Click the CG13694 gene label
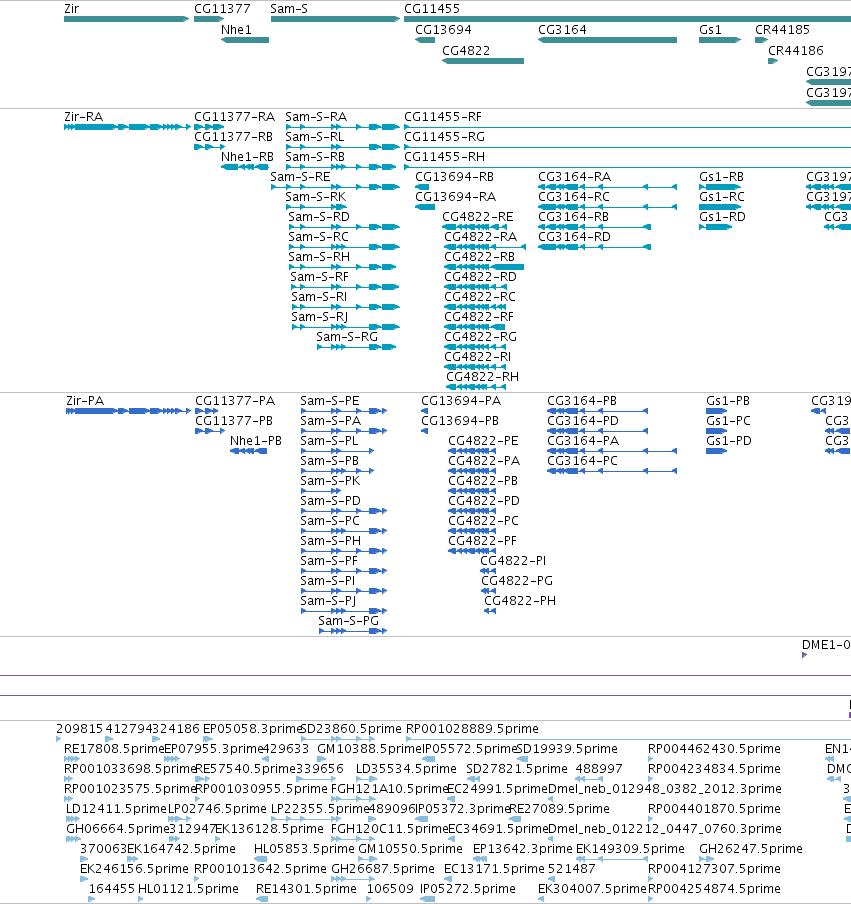The width and height of the screenshot is (851, 904). (x=443, y=29)
